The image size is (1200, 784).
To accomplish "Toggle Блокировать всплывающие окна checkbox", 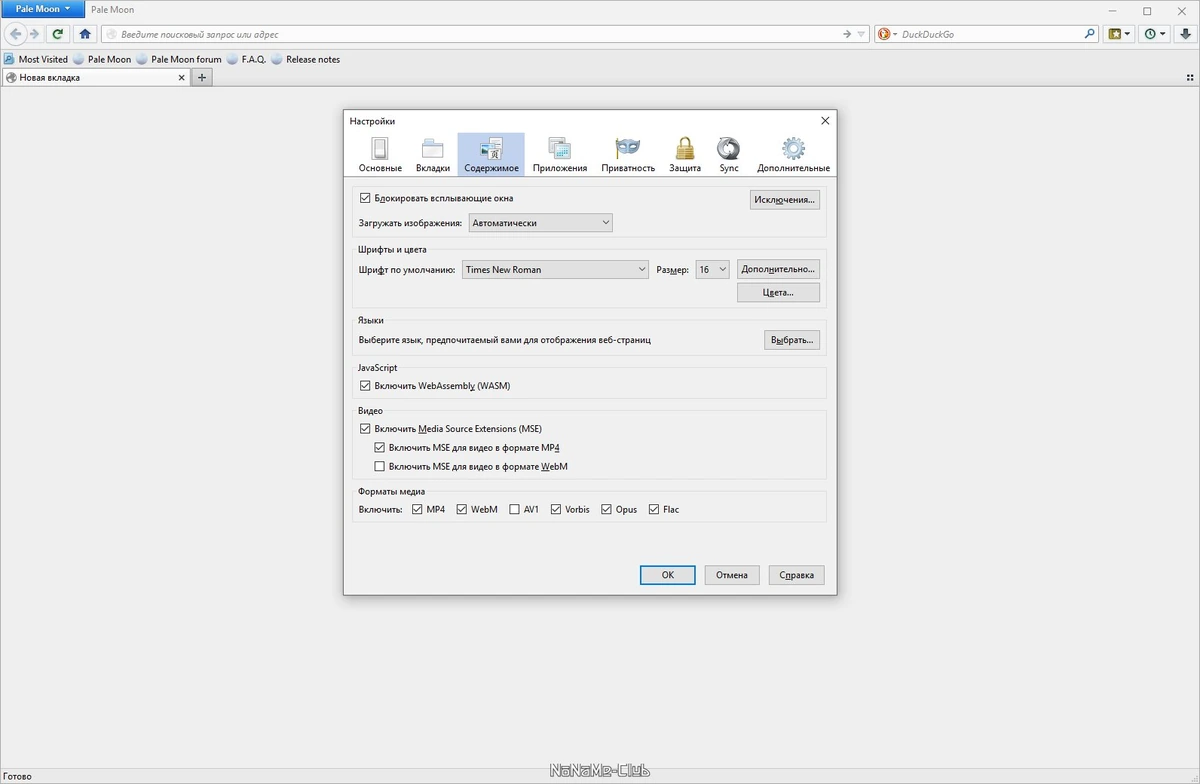I will tap(435, 198).
